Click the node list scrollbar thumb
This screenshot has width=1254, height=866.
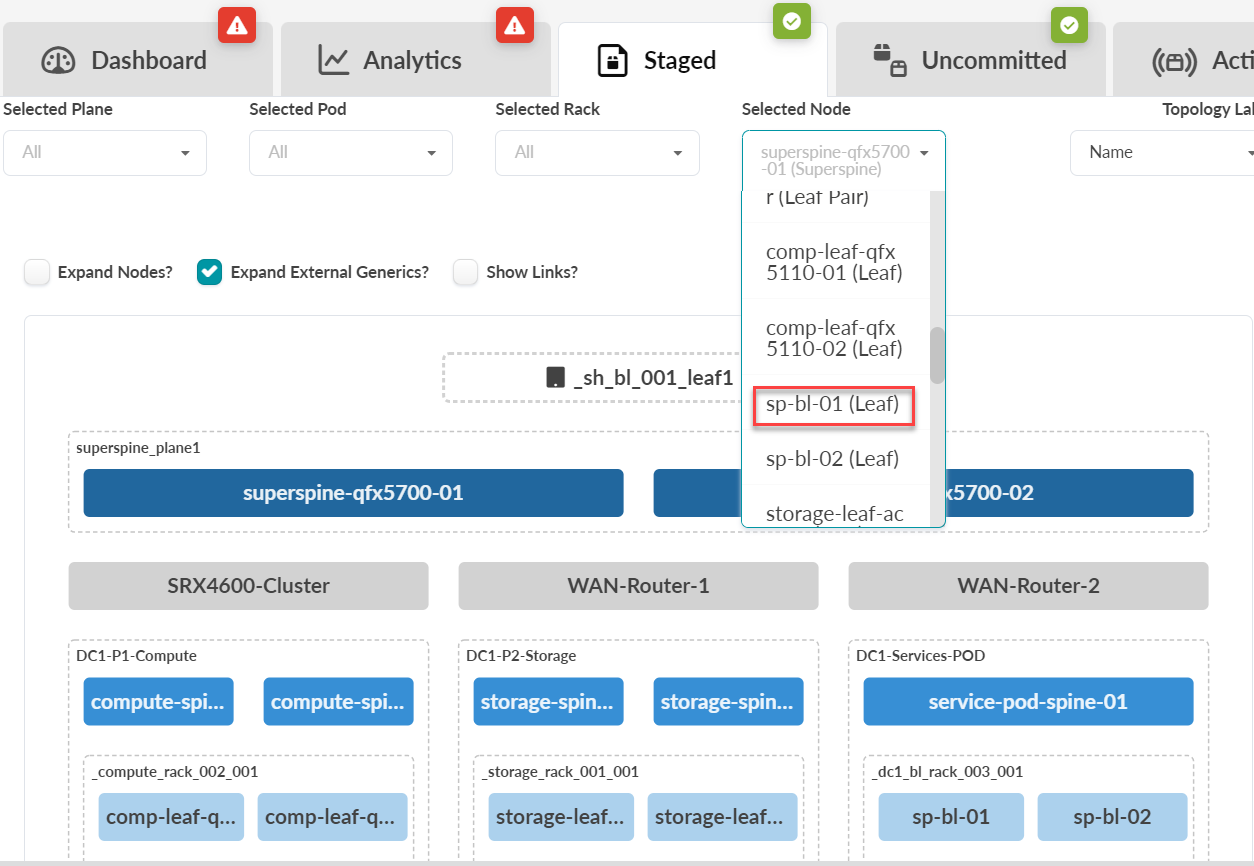937,356
